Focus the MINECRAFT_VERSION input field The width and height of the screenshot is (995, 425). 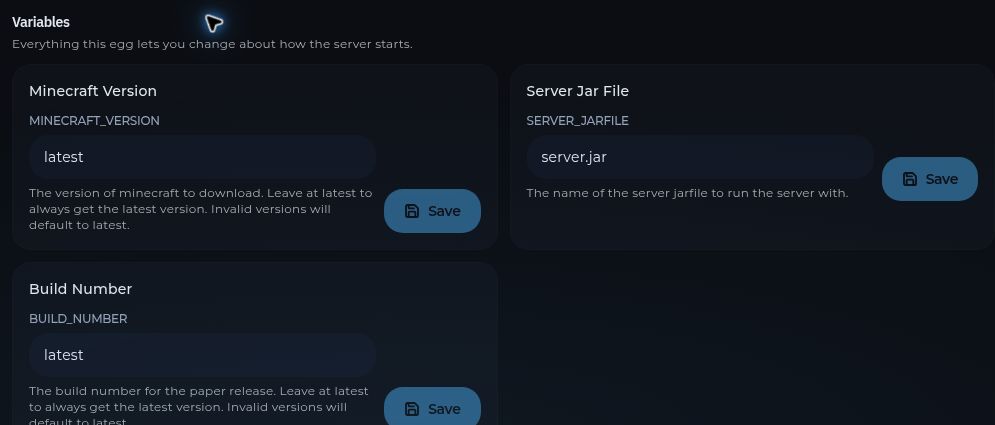(202, 157)
